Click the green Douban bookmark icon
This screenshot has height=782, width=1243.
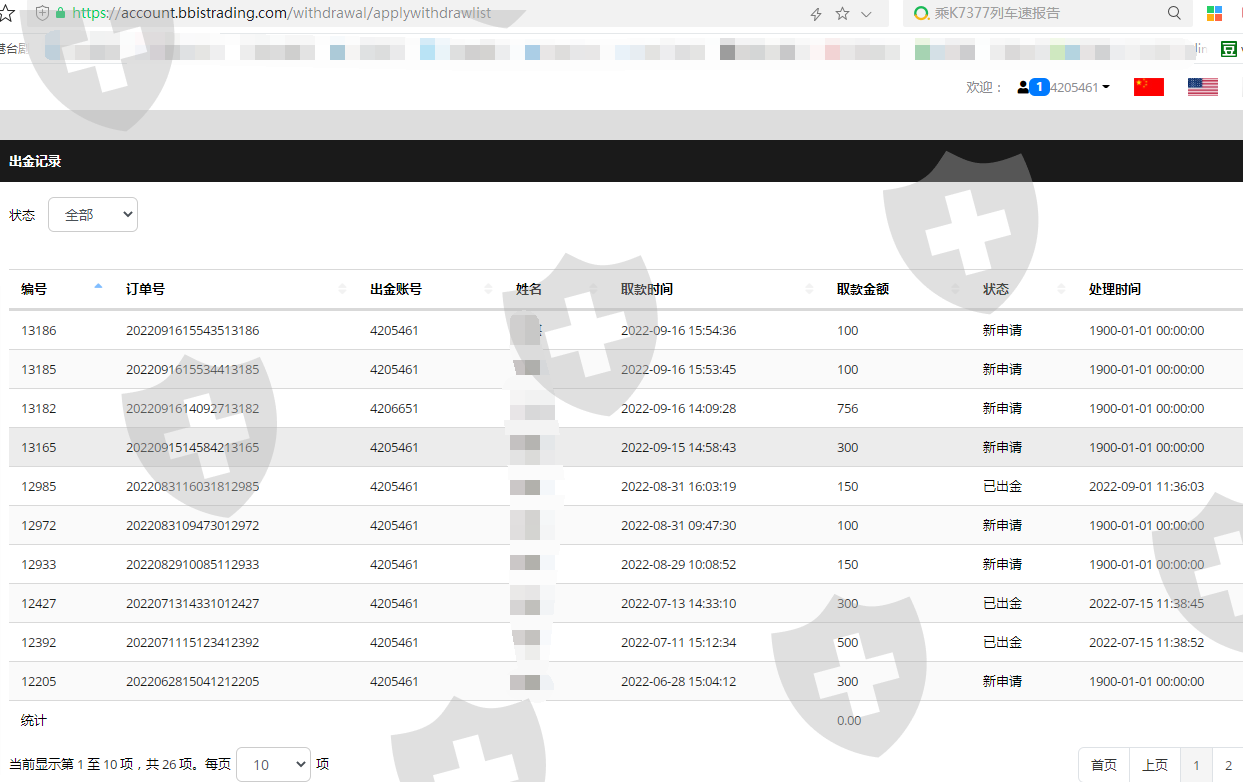coord(1228,49)
